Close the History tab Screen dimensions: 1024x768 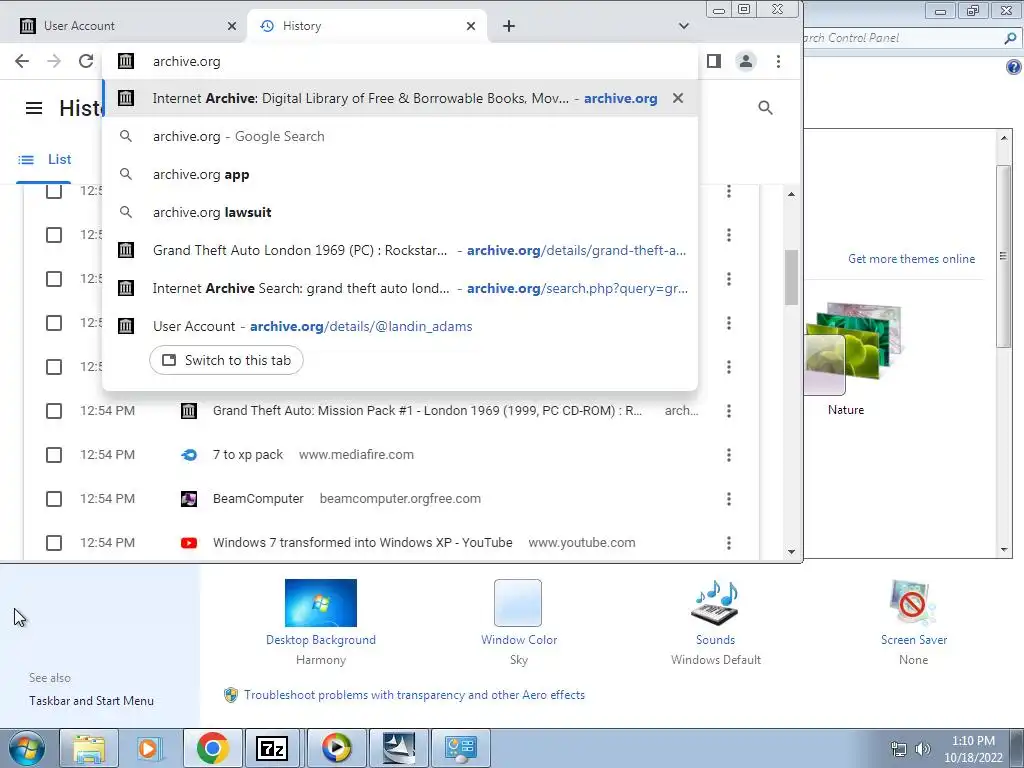coord(471,26)
